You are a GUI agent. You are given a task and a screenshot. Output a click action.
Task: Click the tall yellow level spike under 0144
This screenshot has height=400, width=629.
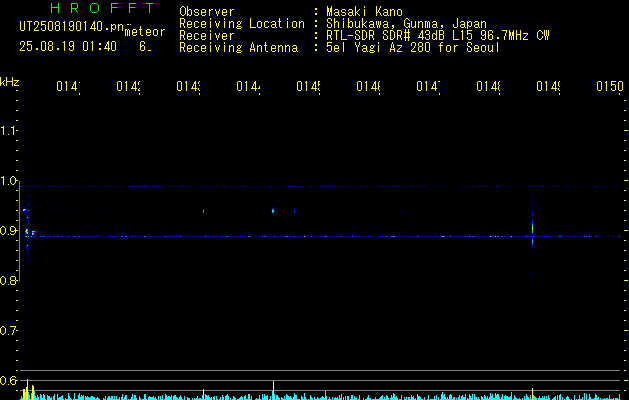click(273, 389)
